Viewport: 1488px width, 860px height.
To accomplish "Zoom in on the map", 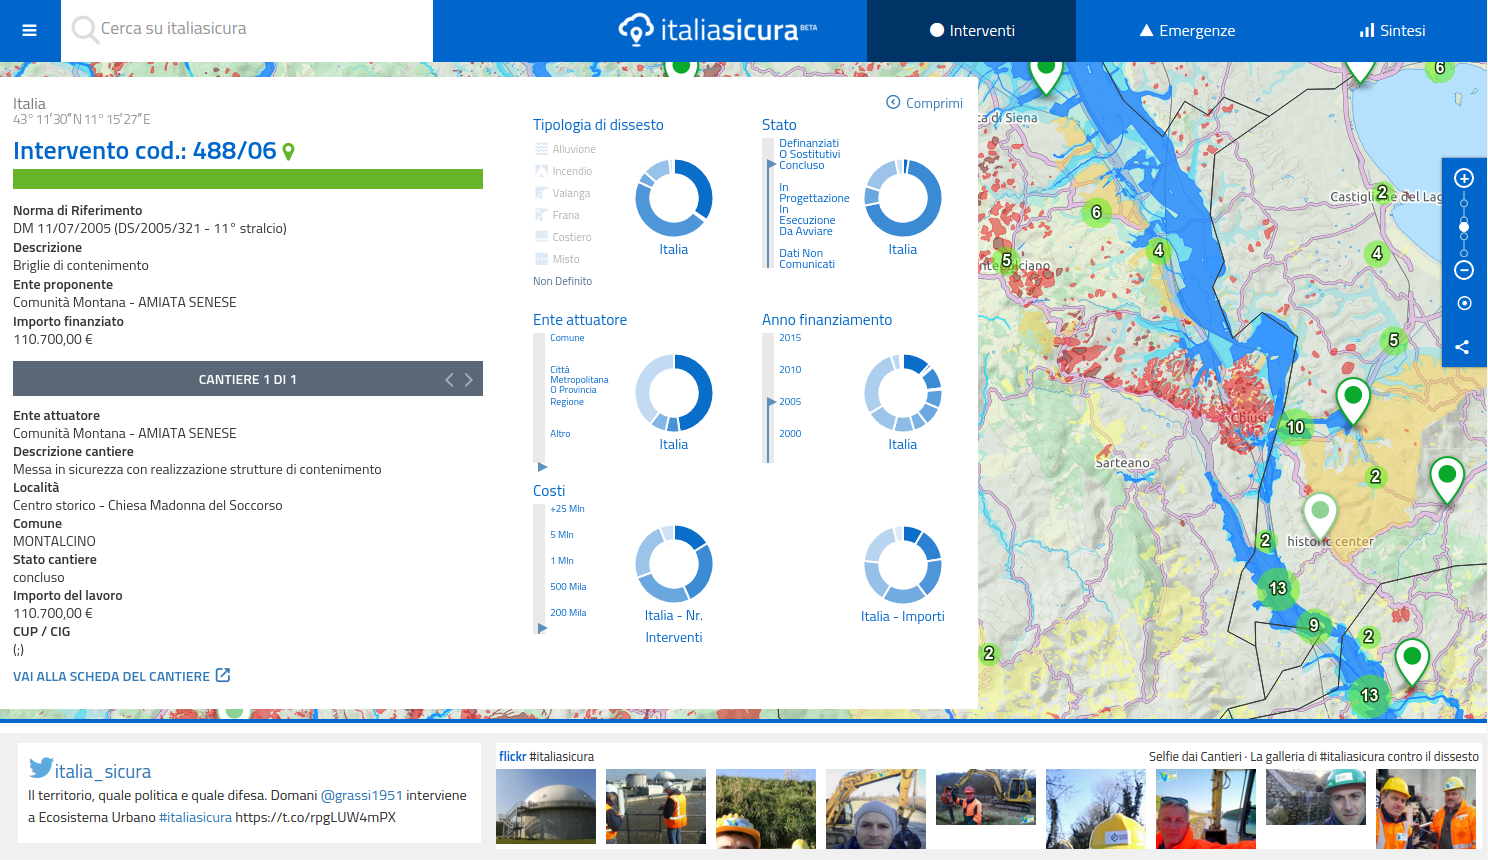I will pyautogui.click(x=1464, y=178).
